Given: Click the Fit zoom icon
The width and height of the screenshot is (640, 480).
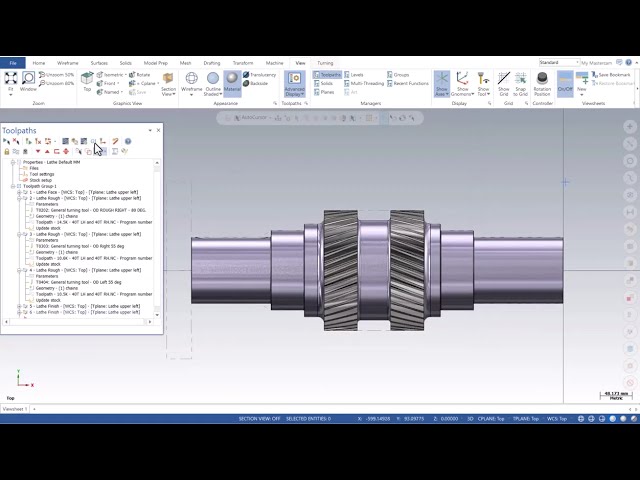Looking at the screenshot, I should [x=11, y=78].
